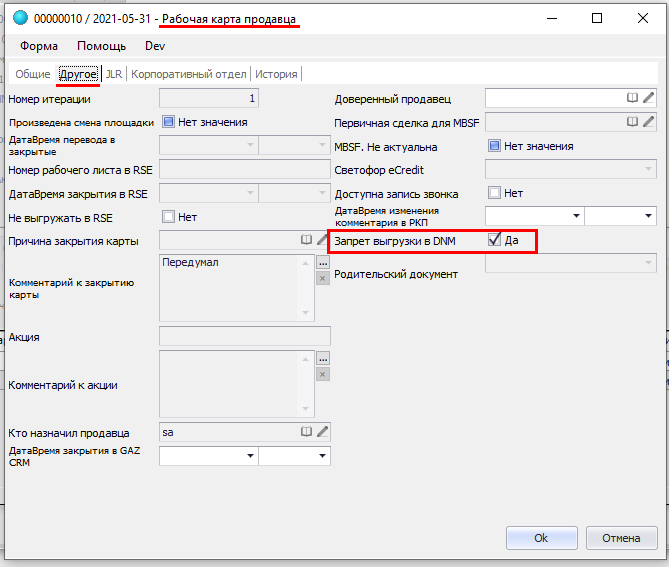Open the Помощь menu
The height and width of the screenshot is (567, 669).
101,46
